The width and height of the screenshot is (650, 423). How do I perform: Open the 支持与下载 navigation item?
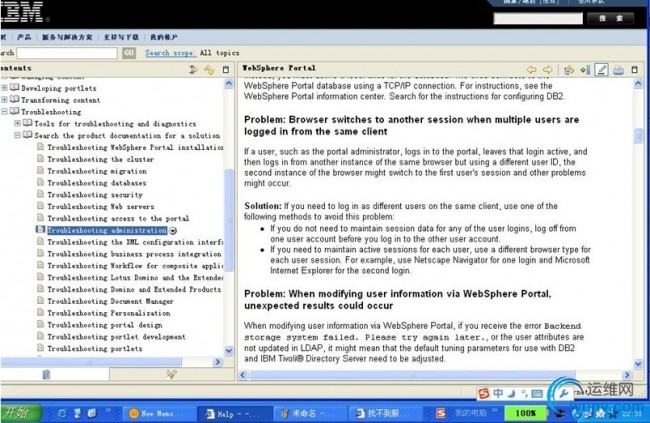pos(121,37)
